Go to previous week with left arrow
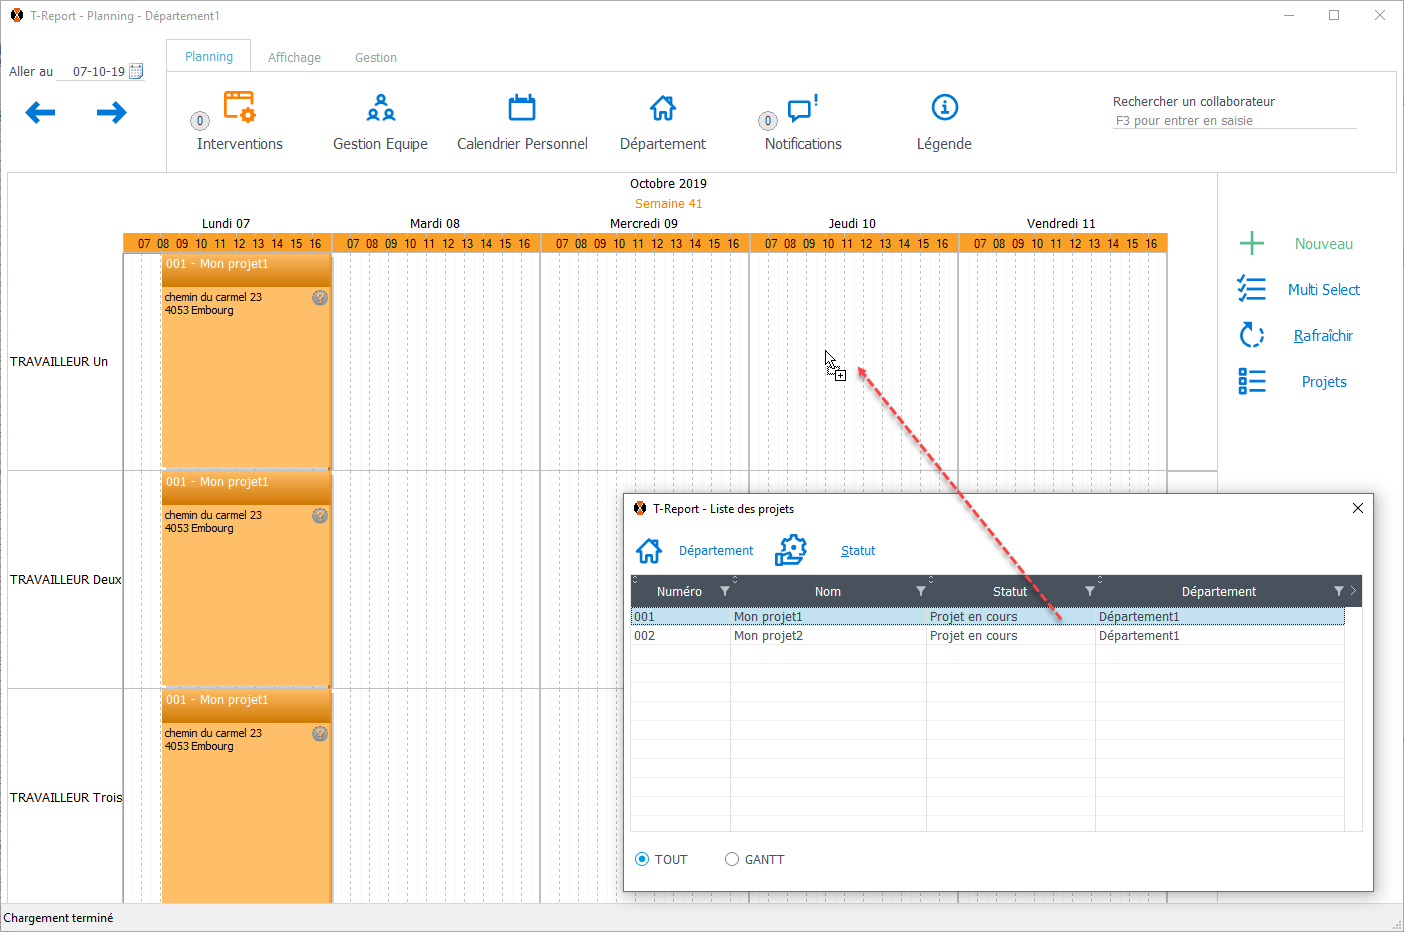Image resolution: width=1404 pixels, height=932 pixels. (40, 113)
